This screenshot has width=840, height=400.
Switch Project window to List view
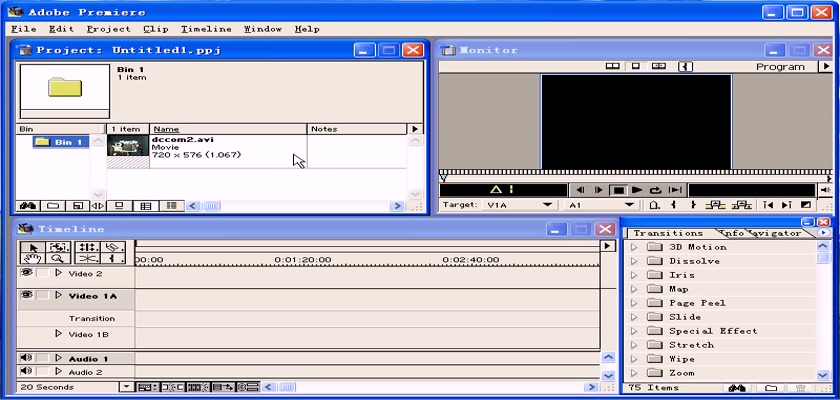(171, 206)
